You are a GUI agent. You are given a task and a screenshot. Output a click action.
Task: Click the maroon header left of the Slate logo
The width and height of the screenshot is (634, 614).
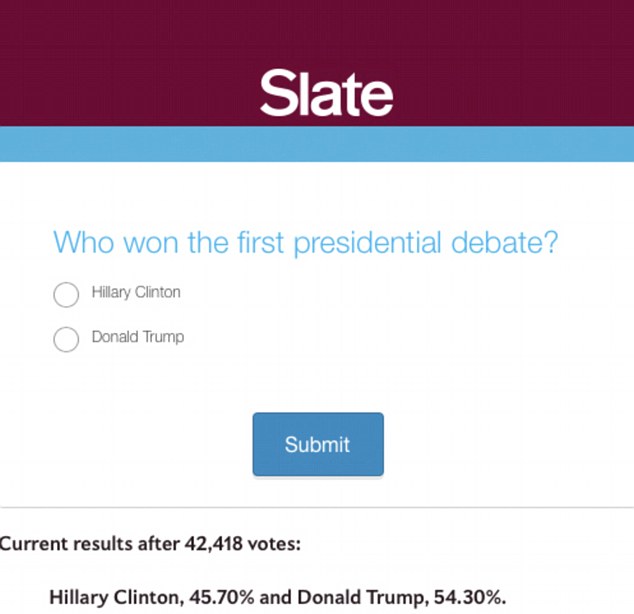[120, 70]
